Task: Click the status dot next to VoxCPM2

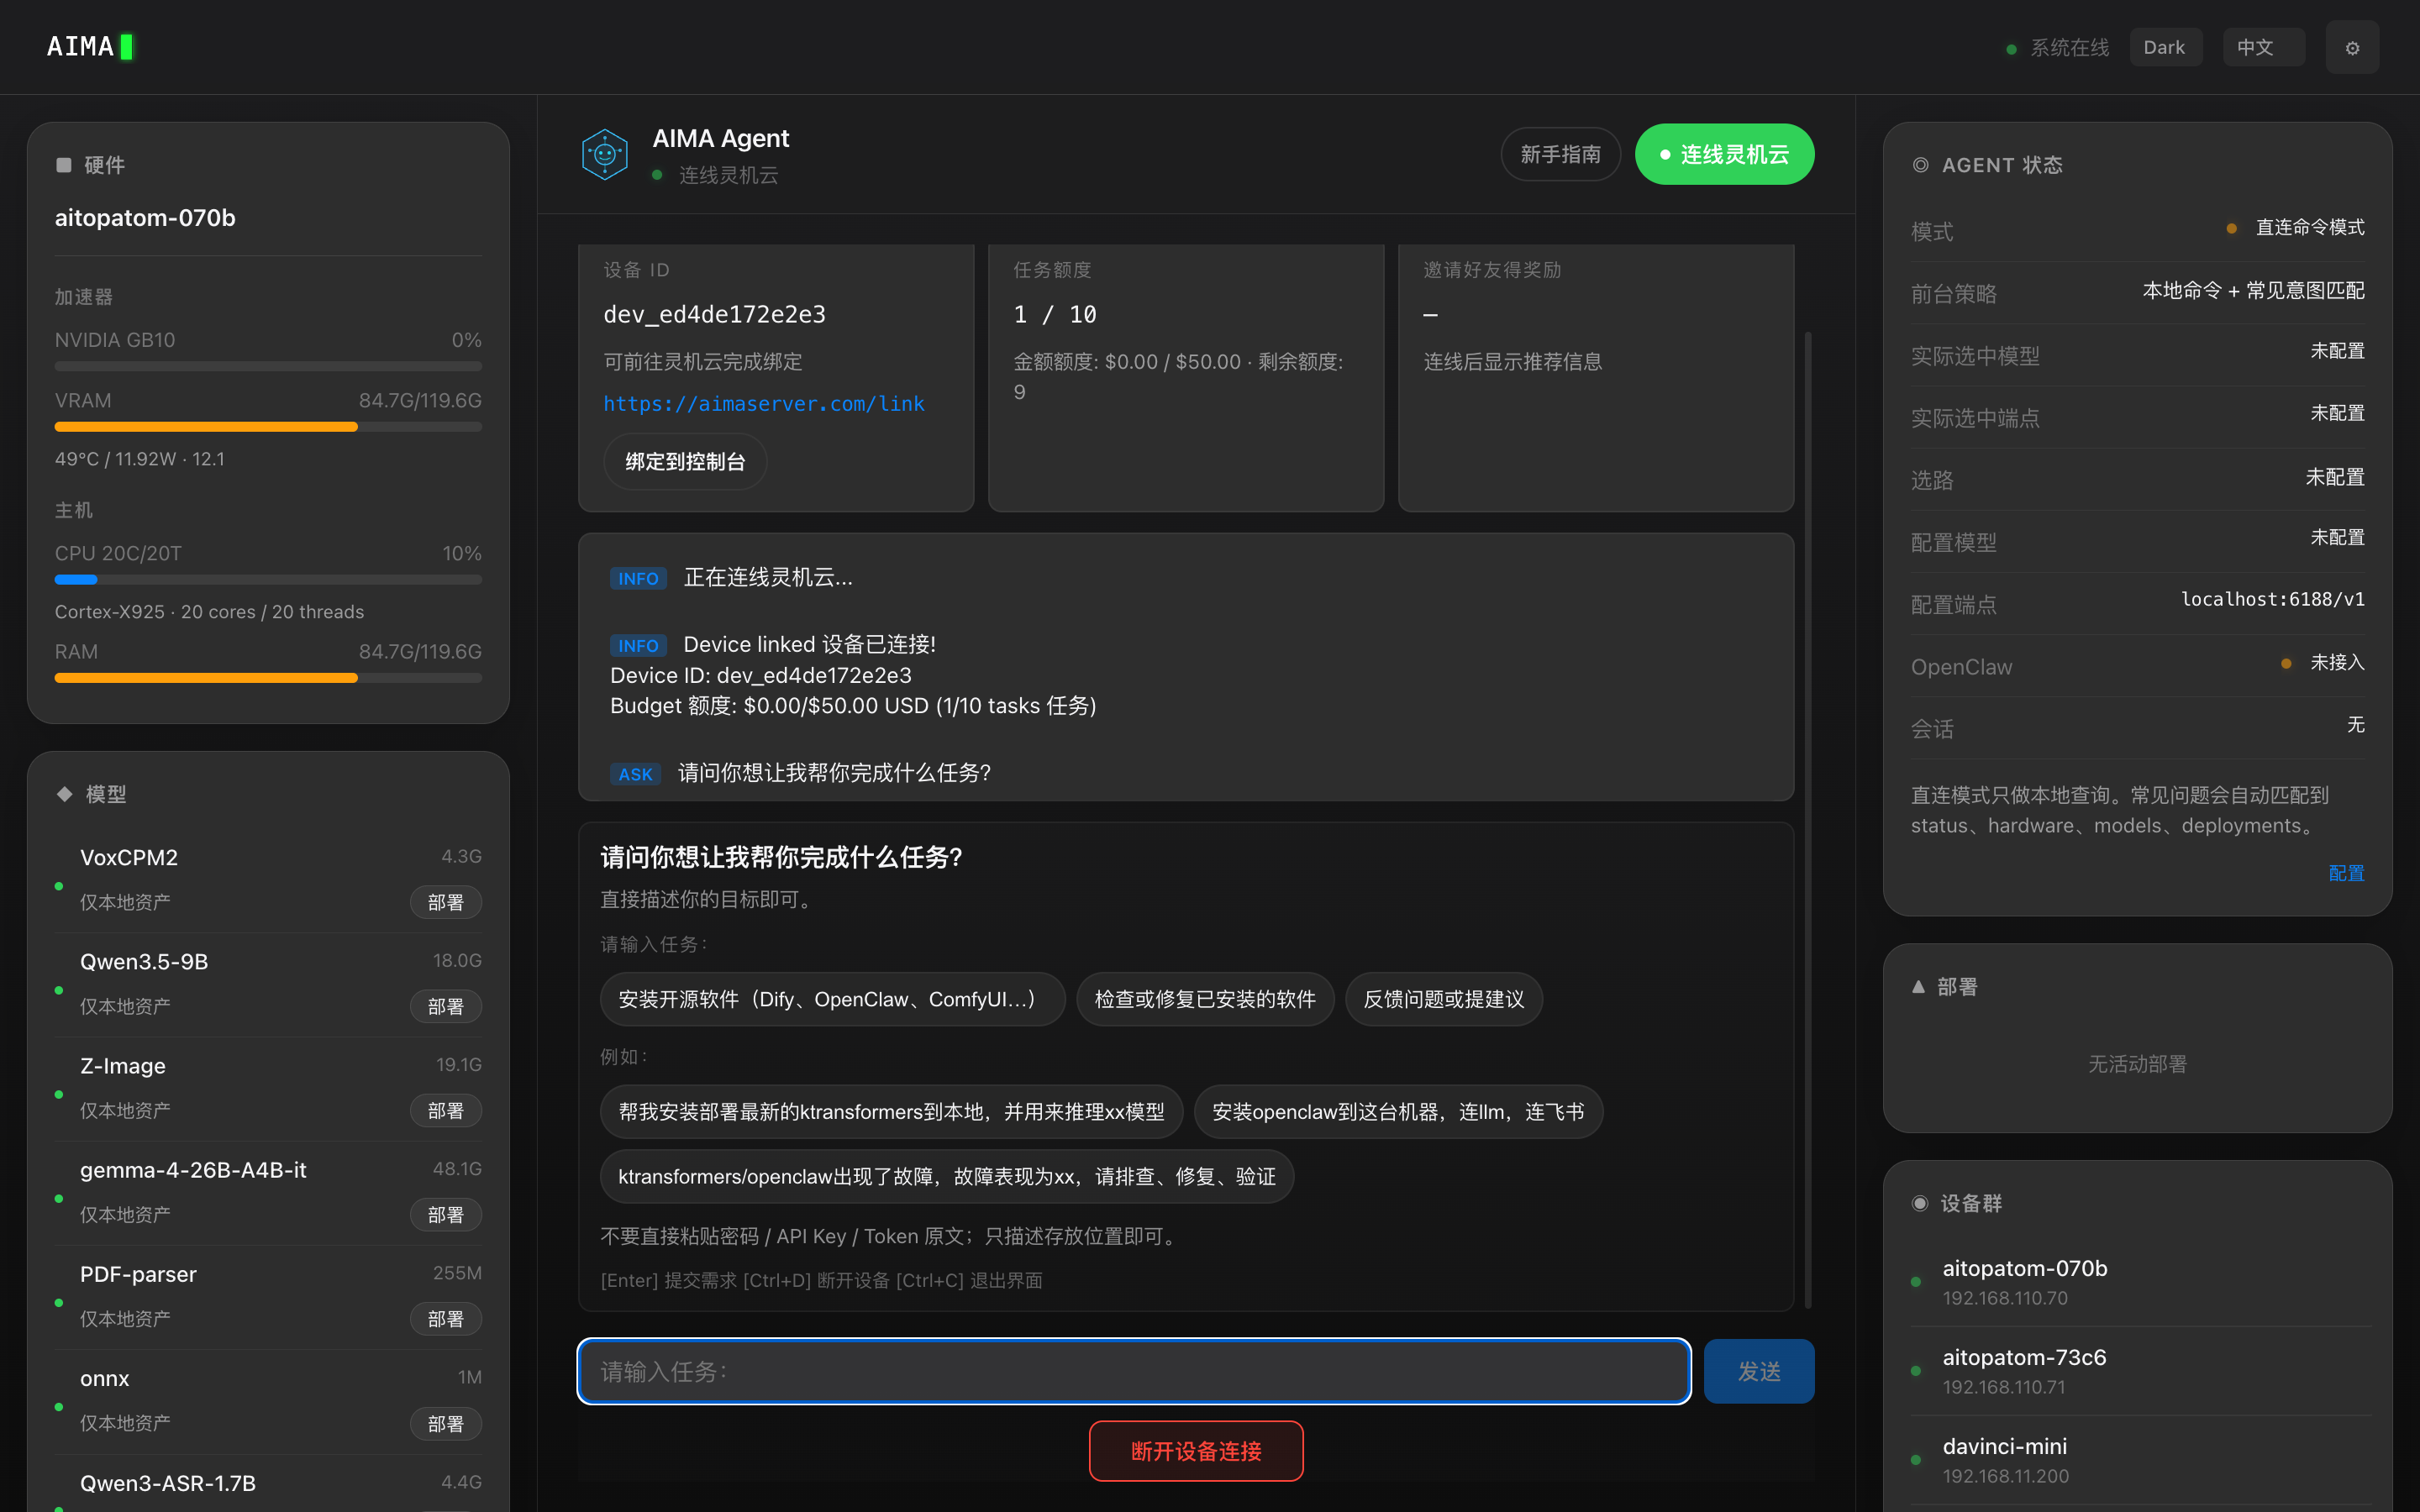Action: [59, 886]
